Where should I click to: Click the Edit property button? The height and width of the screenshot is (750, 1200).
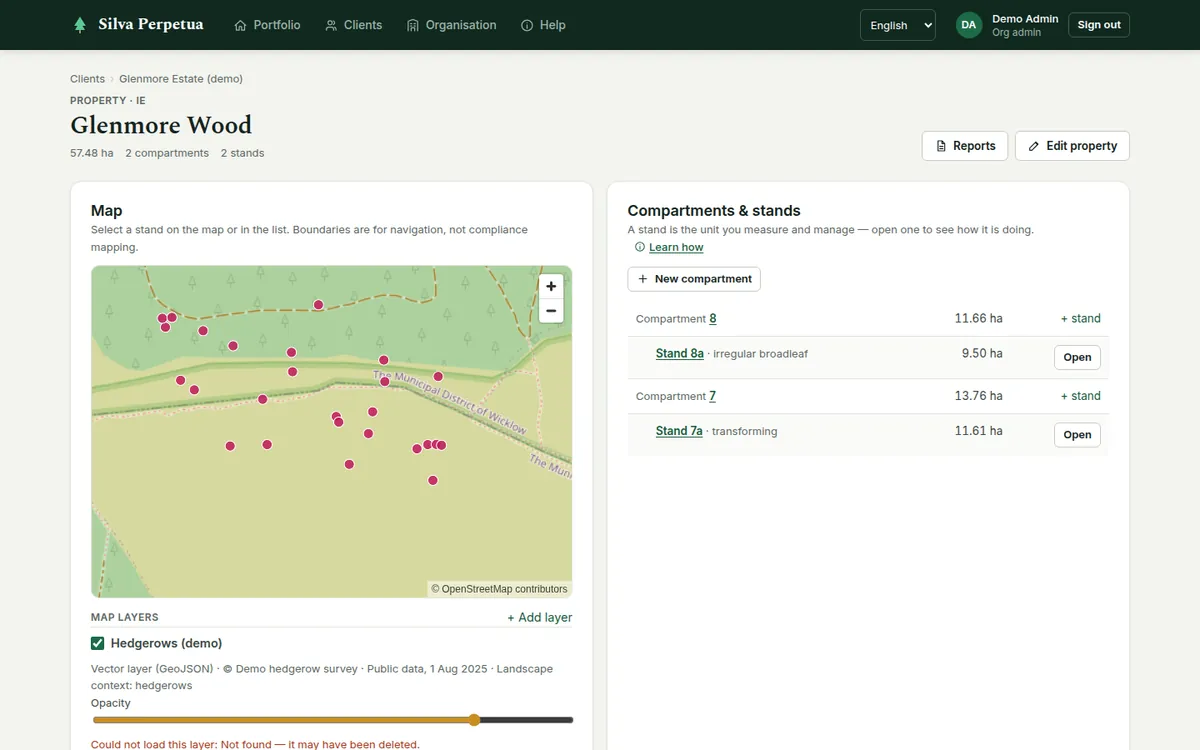(x=1072, y=146)
